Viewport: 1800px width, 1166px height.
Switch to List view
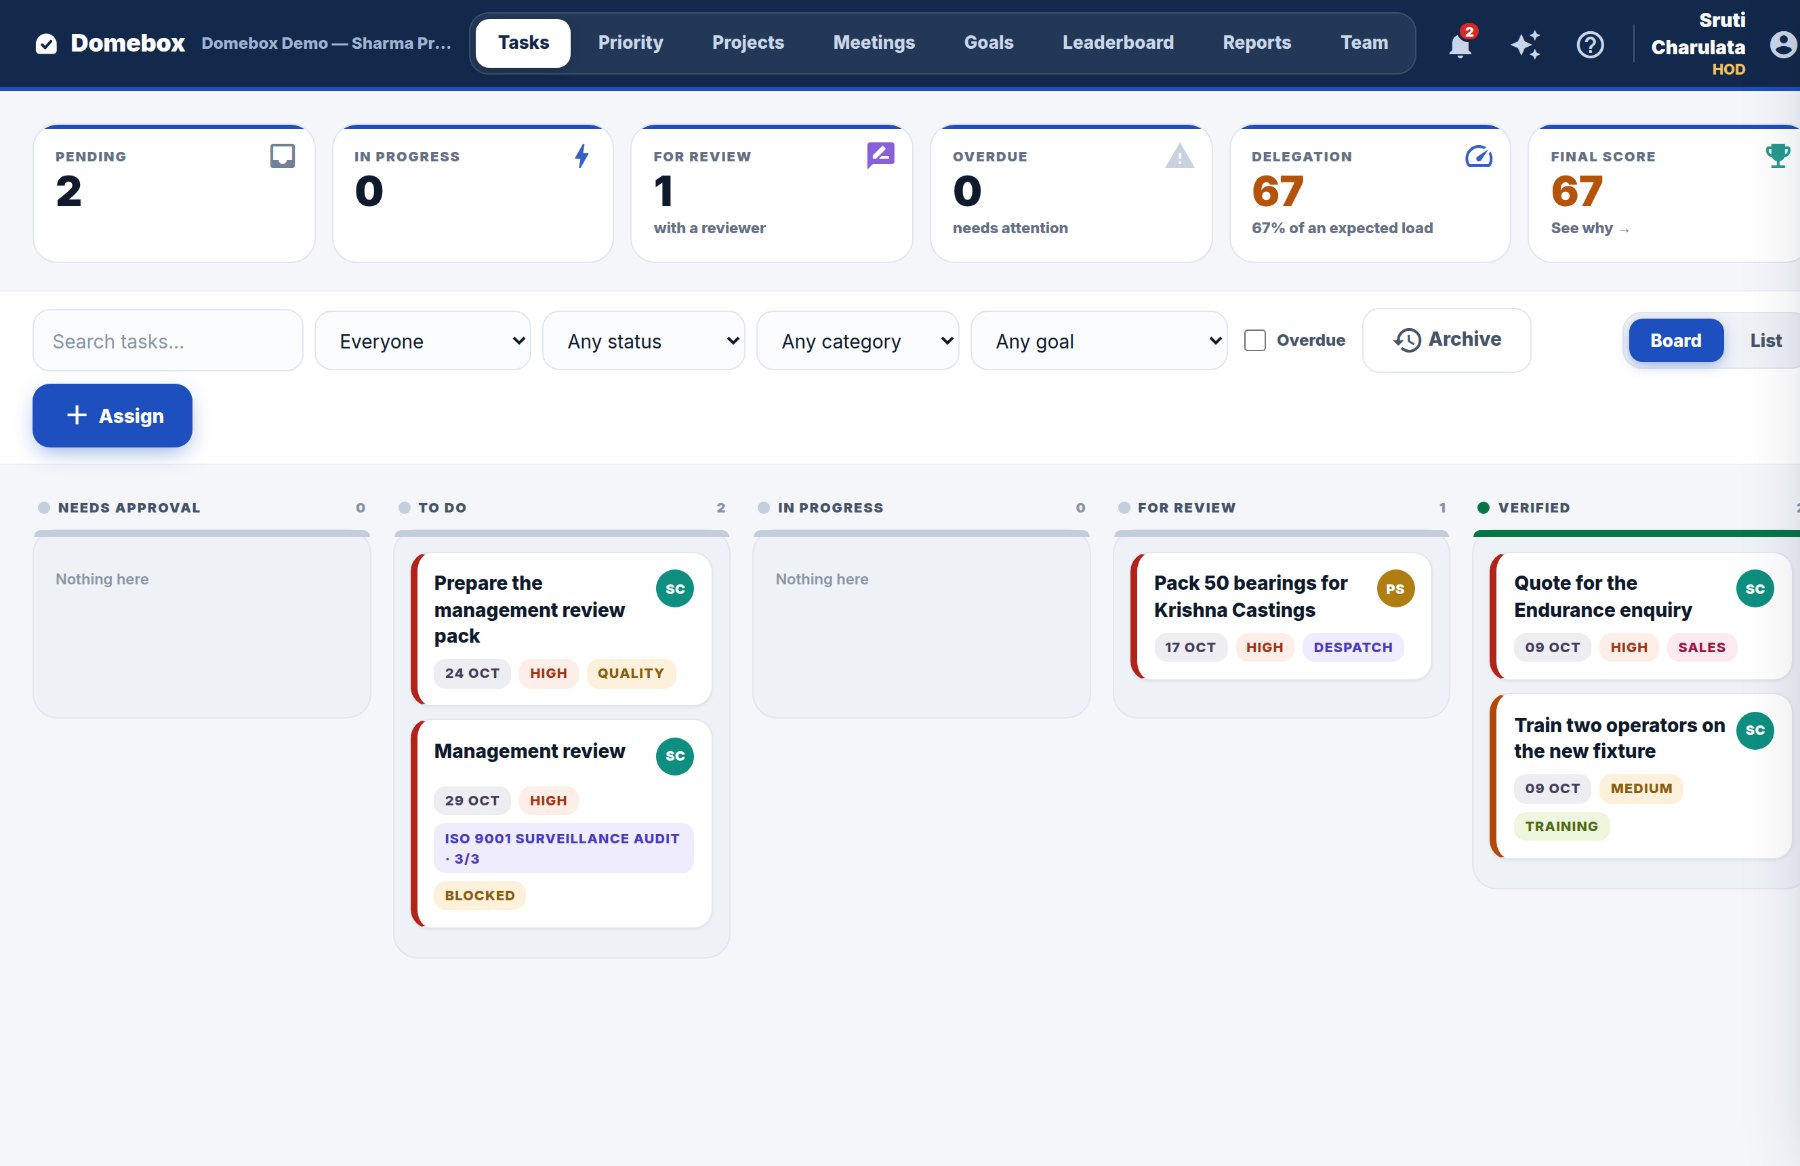pyautogui.click(x=1765, y=340)
